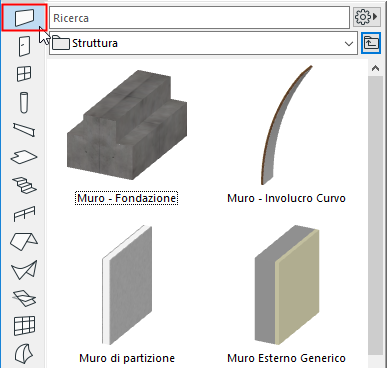The width and height of the screenshot is (387, 368).
Task: Click into the Ricerca search field
Action: coord(199,18)
